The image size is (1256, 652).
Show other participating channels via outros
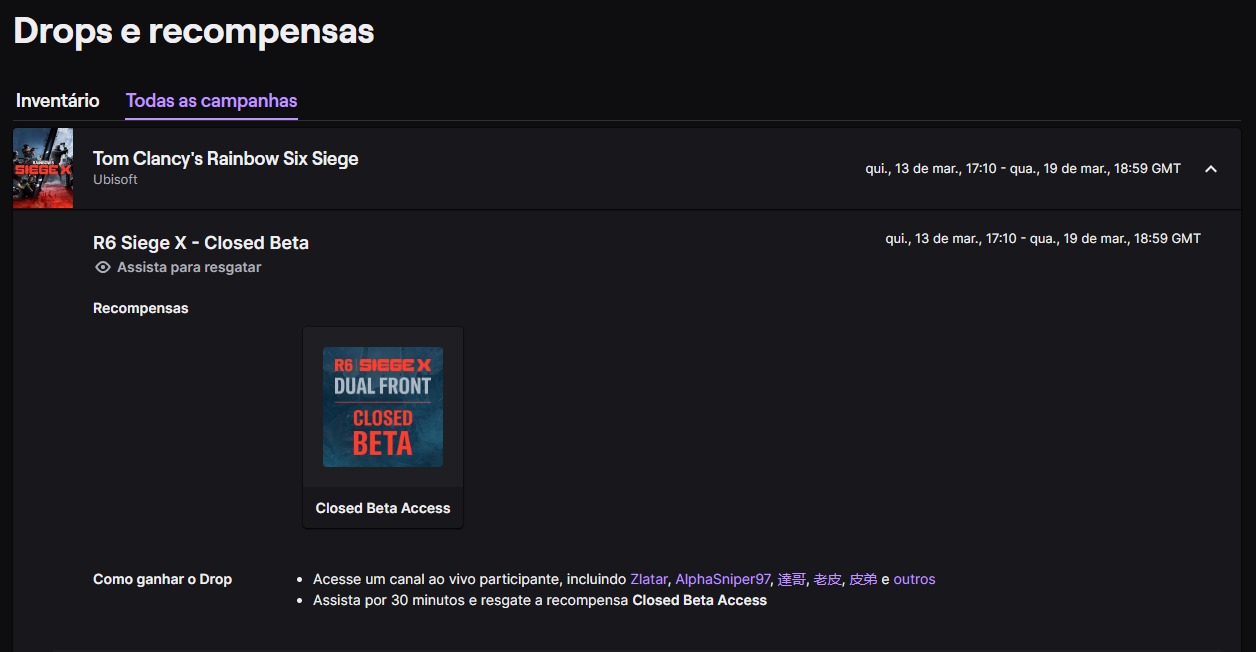(x=914, y=579)
